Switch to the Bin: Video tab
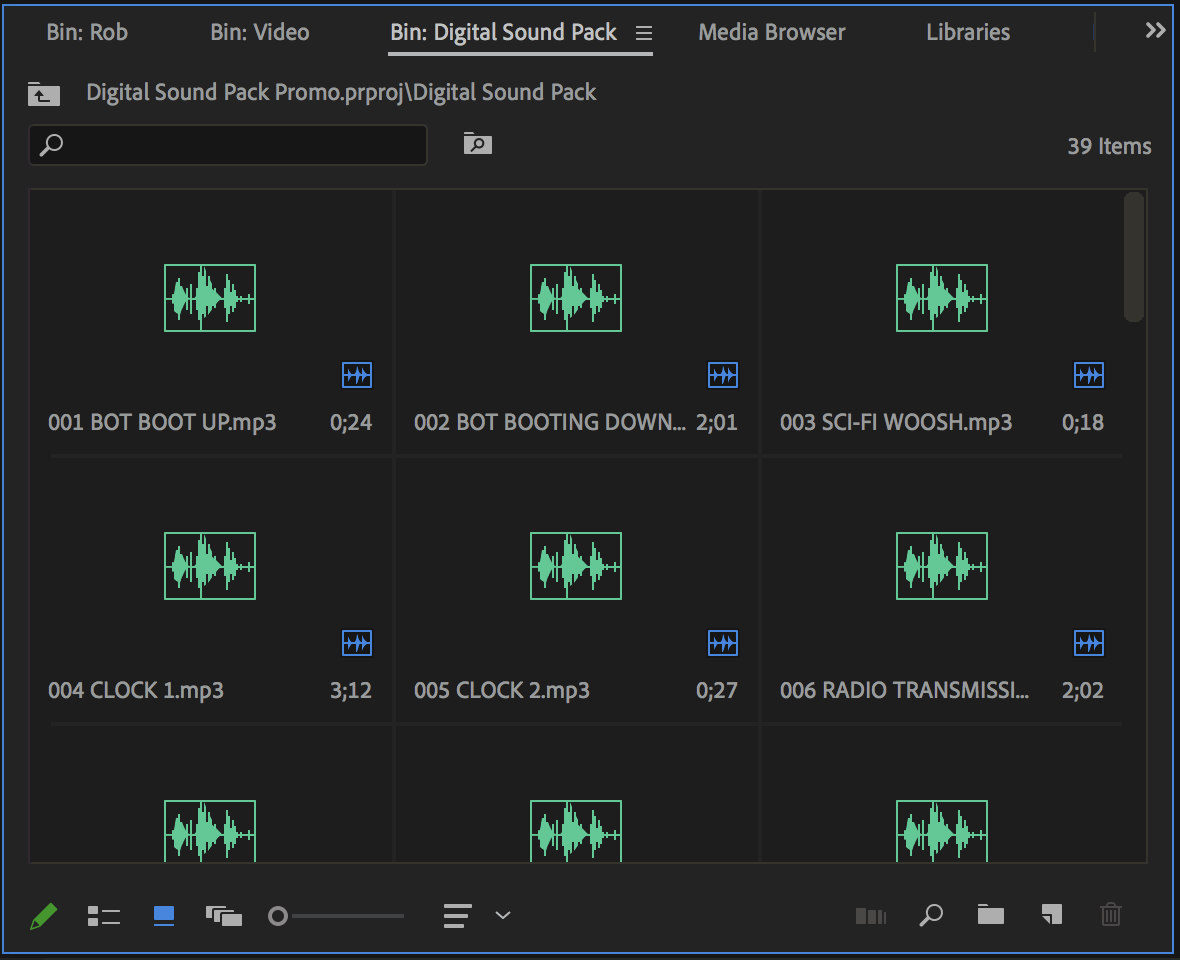This screenshot has height=960, width=1180. click(260, 32)
